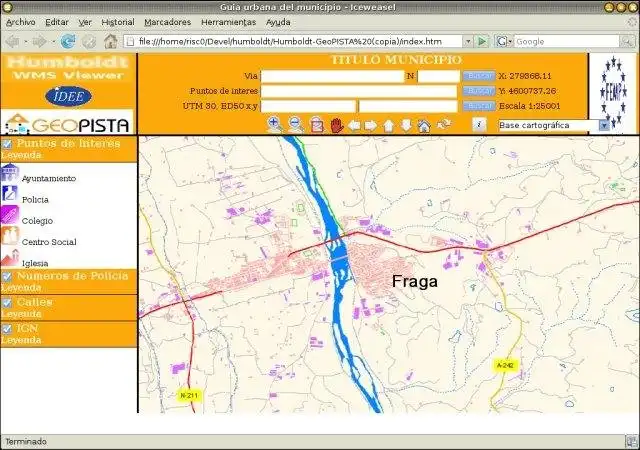Screen dimensions: 640x450
Task: Click Buscar button for UTM coordinates
Action: pos(479,106)
